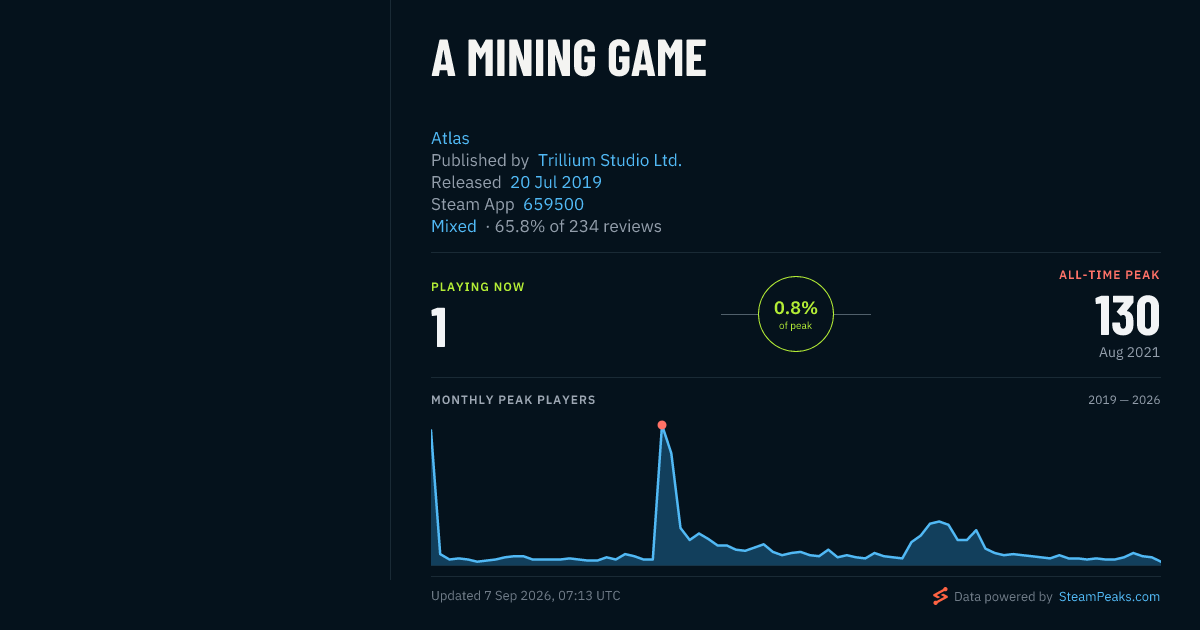Screen dimensions: 1200x630
Task: Click the Mixed review rating link
Action: [454, 226]
